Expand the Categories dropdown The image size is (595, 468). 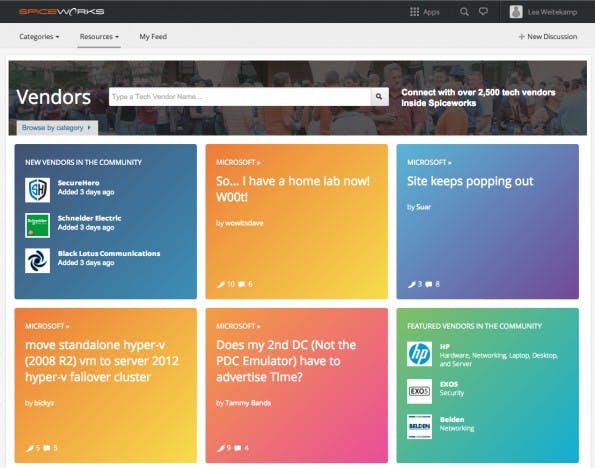click(39, 36)
